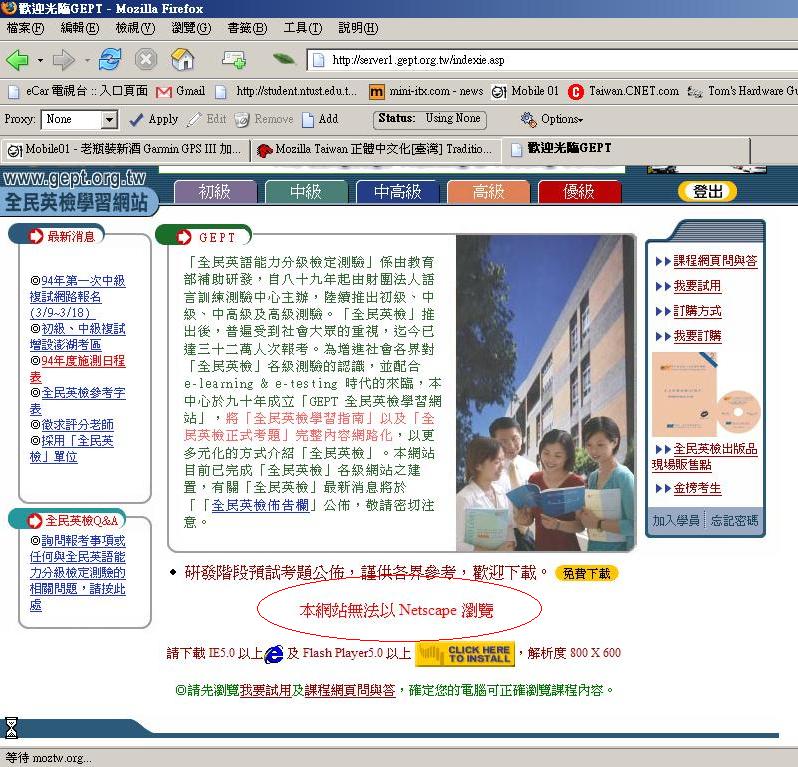Click the new tab toolbar icon

(x=234, y=60)
